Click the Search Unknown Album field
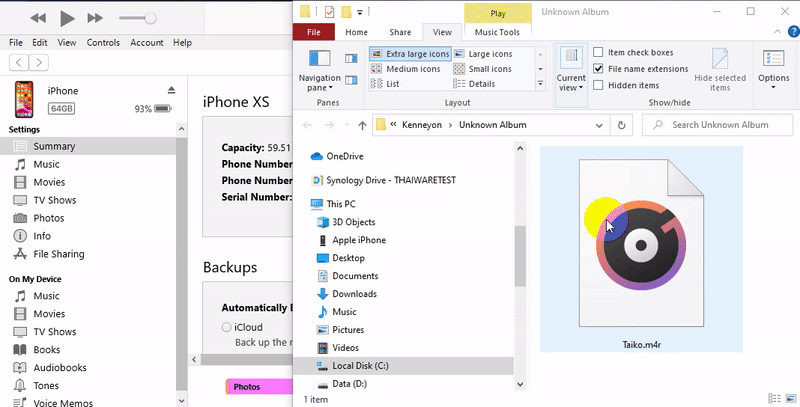Viewport: 800px width, 407px height. [717, 125]
